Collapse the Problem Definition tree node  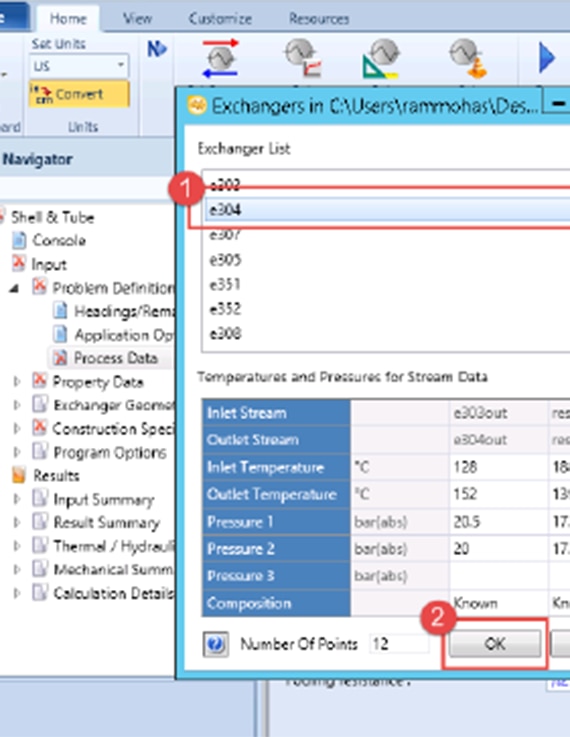tap(15, 288)
